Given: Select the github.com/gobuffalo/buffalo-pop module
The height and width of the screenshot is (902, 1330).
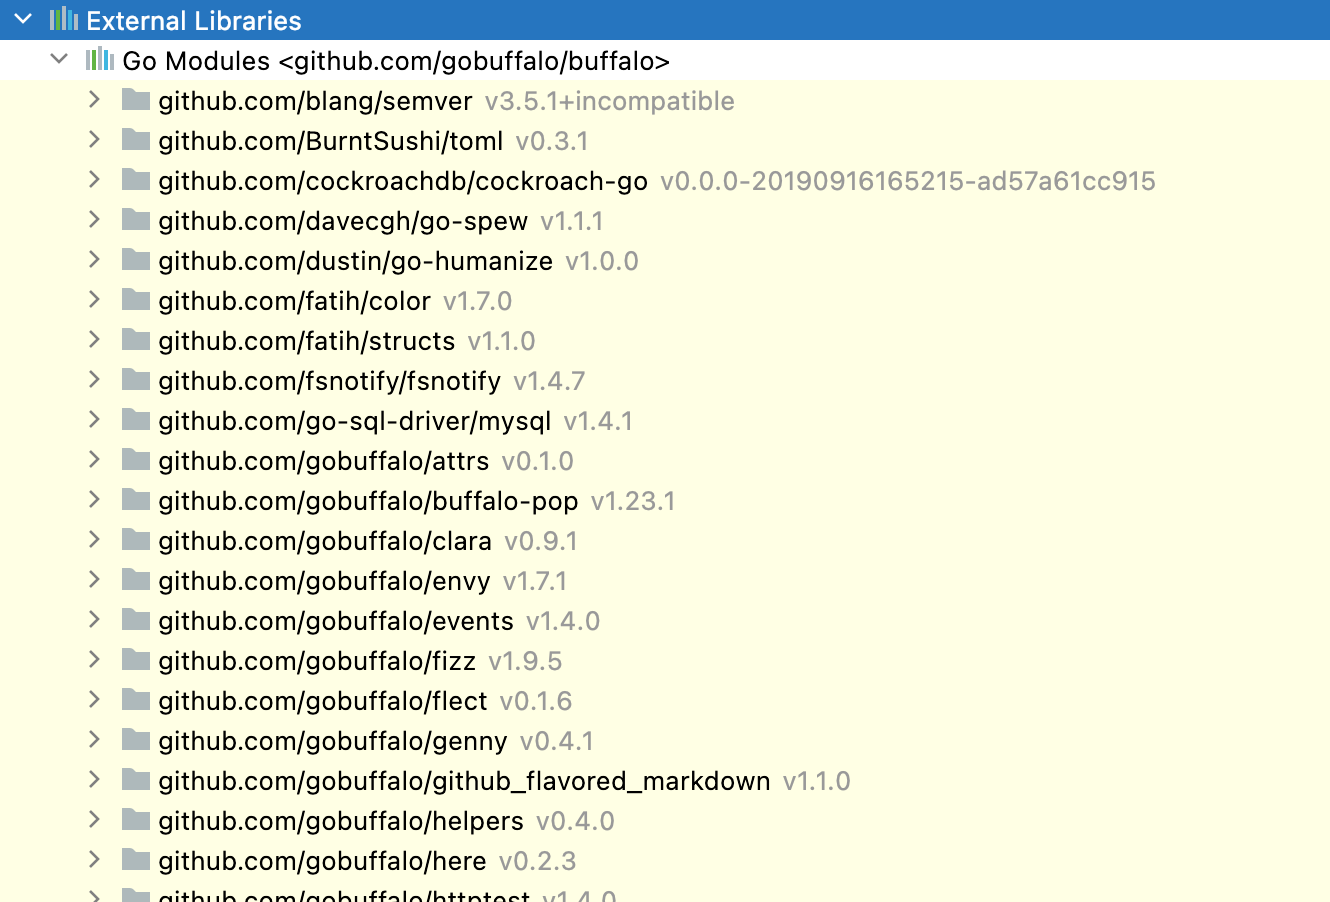Looking at the screenshot, I should [369, 500].
